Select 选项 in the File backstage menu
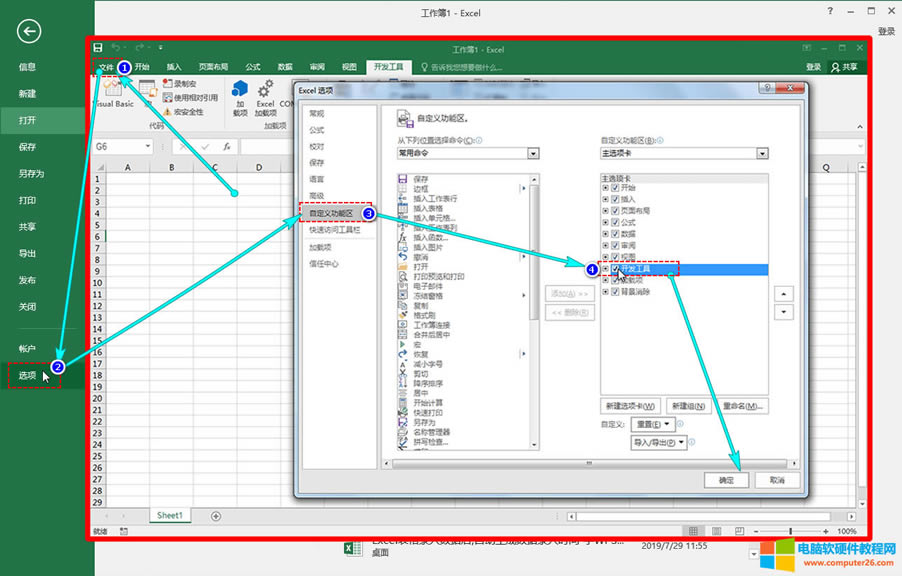The image size is (902, 576). click(30, 373)
